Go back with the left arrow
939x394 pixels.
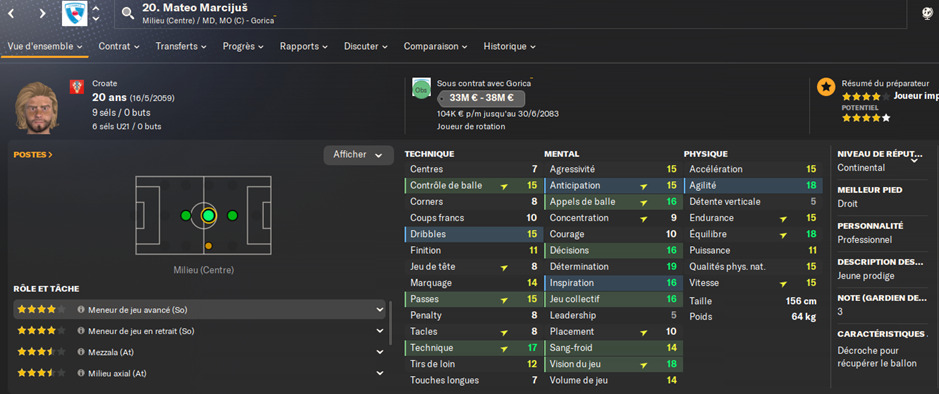pos(11,13)
